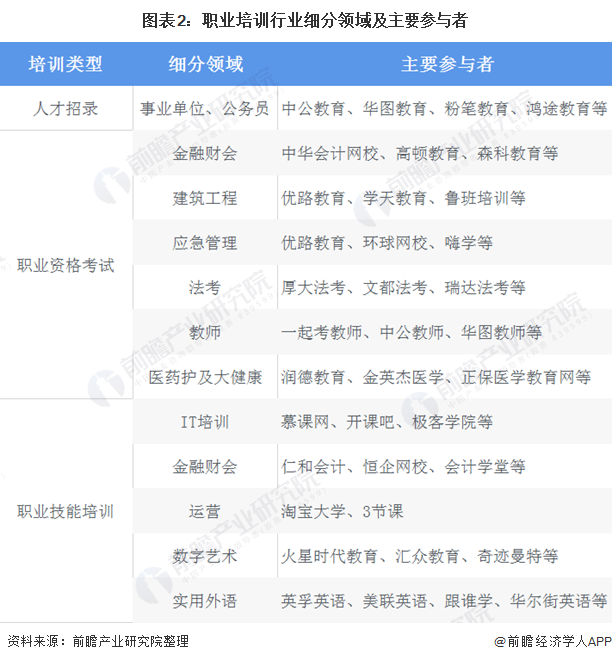Screen dimensions: 612x662
Task: Click the 事业单位、公务员 cell
Action: [205, 109]
